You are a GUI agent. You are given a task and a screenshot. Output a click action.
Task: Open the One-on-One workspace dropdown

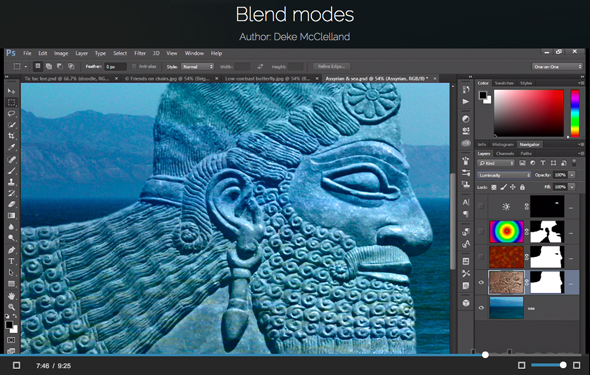tap(557, 67)
